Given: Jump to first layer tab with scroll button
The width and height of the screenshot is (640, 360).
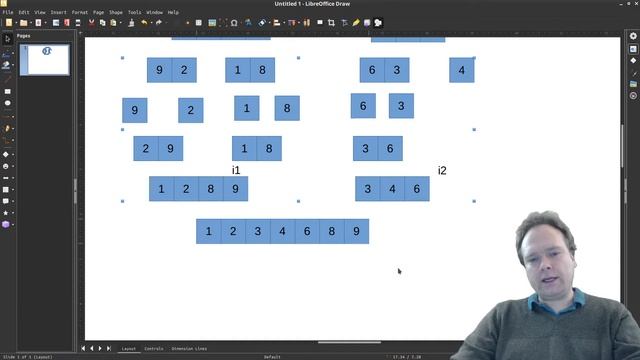Looking at the screenshot, I should click(x=83, y=348).
